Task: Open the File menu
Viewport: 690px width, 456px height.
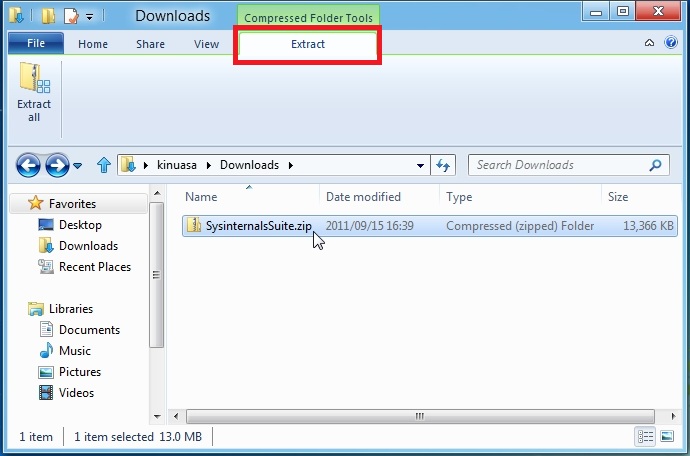Action: point(36,43)
